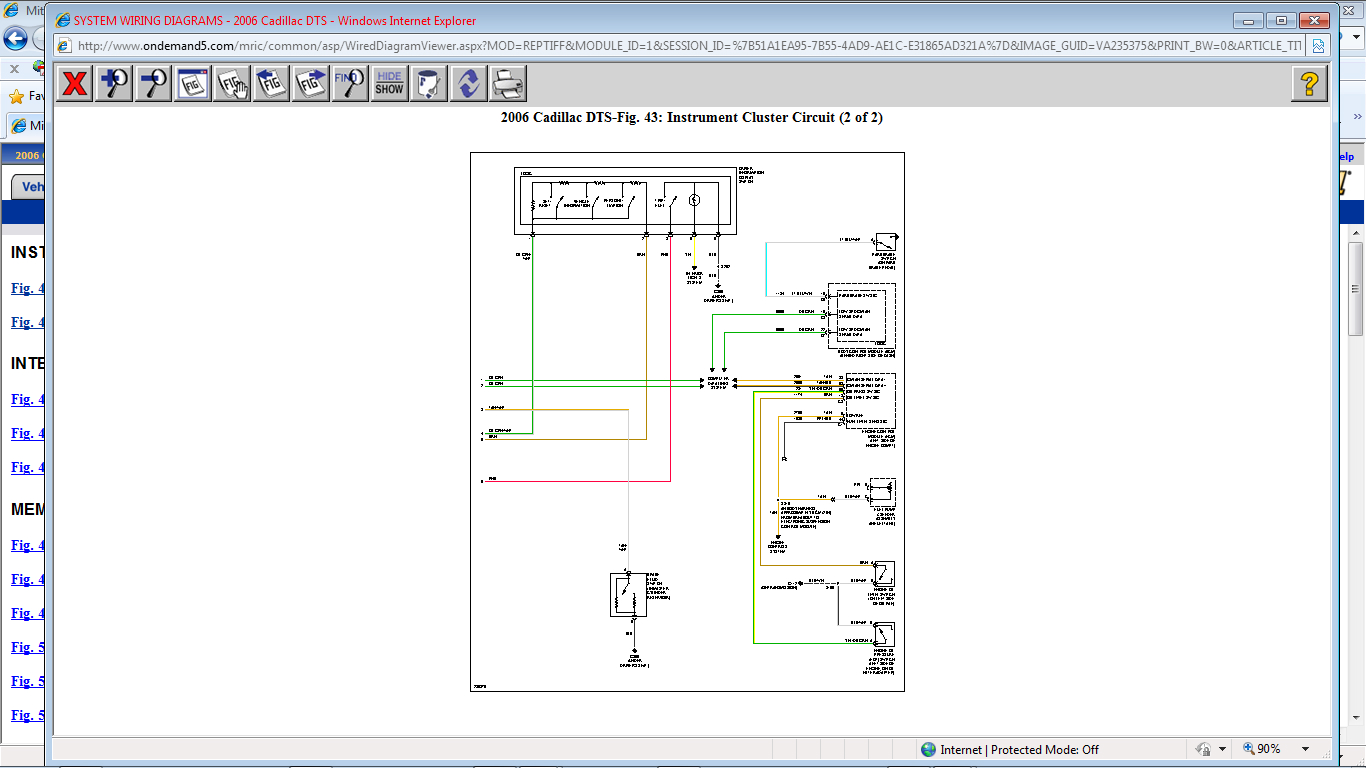Expand the security padlock dropdown in status bar
This screenshot has height=768, width=1366.
click(x=1223, y=749)
